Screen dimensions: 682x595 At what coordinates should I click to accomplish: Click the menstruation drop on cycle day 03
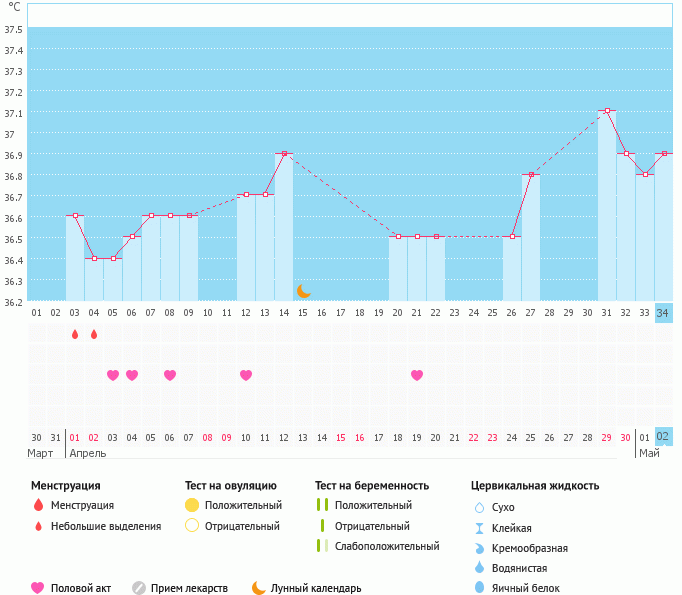click(x=75, y=334)
